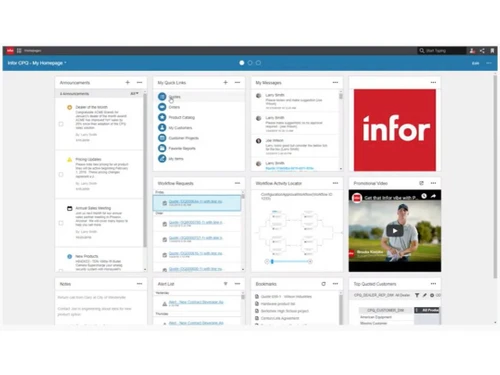Check the Pricing Updates announcement checkbox
Screen dimensions: 500x375
pyautogui.click(x=61, y=174)
